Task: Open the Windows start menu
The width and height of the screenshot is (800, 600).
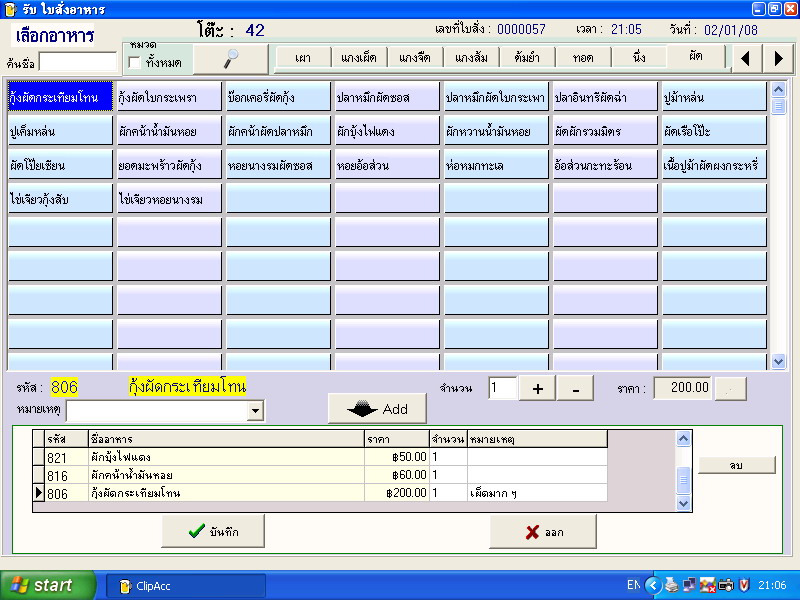Action: [x=47, y=585]
